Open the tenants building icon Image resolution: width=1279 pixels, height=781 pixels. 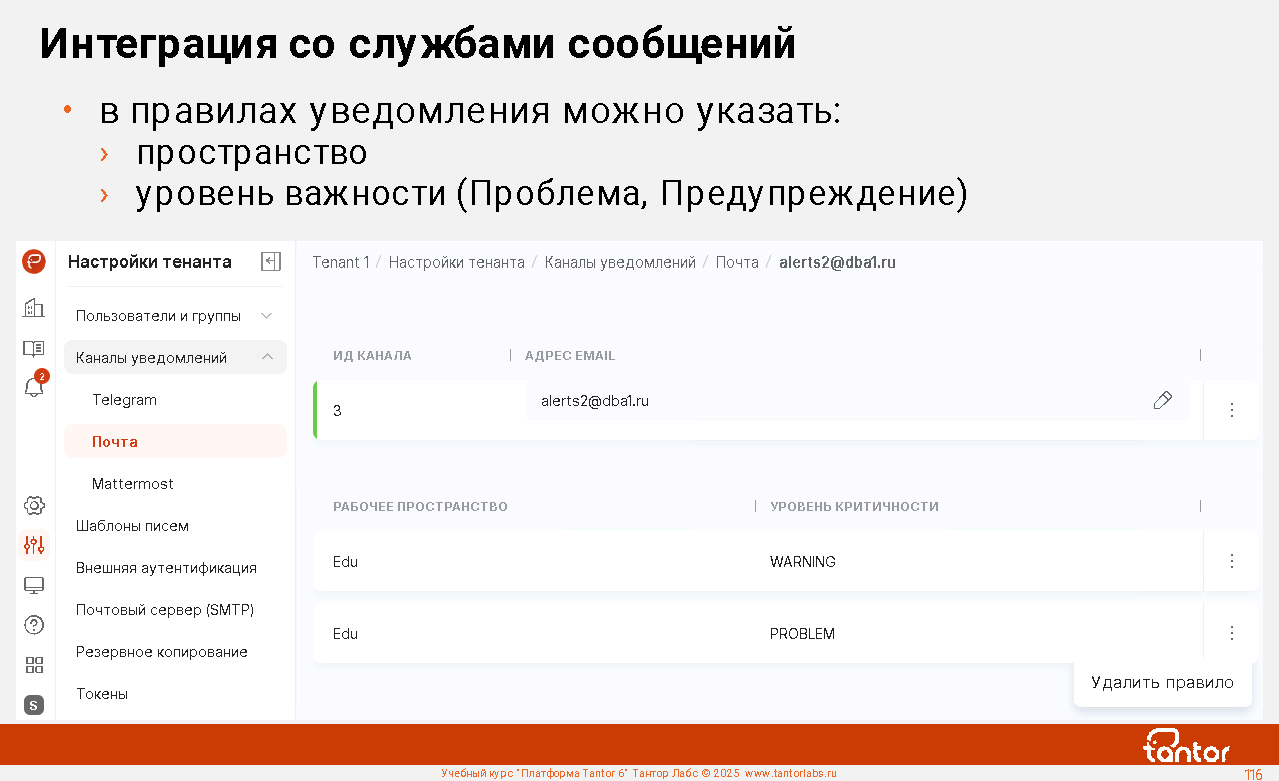[x=34, y=308]
